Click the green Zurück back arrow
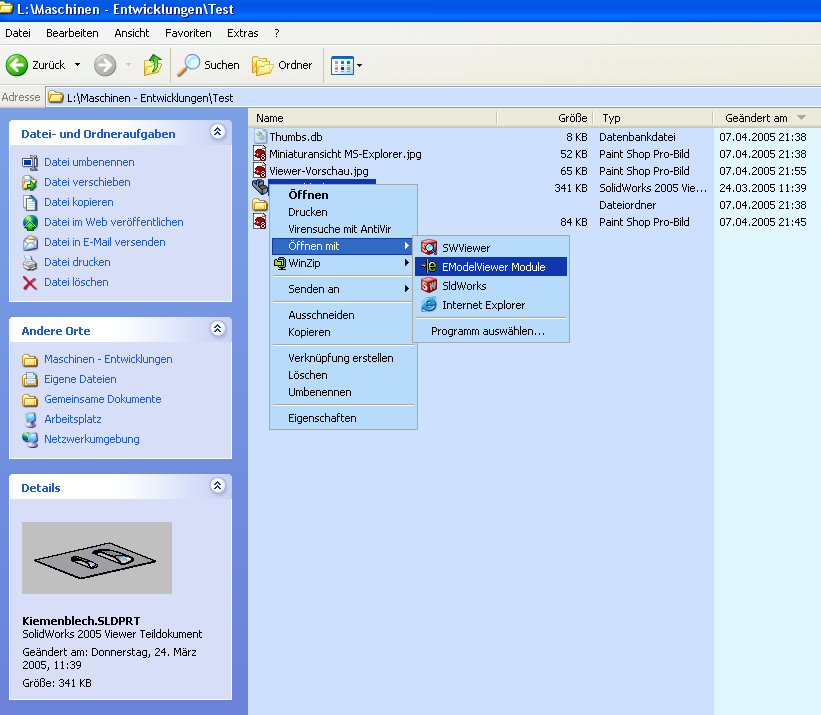 point(17,65)
